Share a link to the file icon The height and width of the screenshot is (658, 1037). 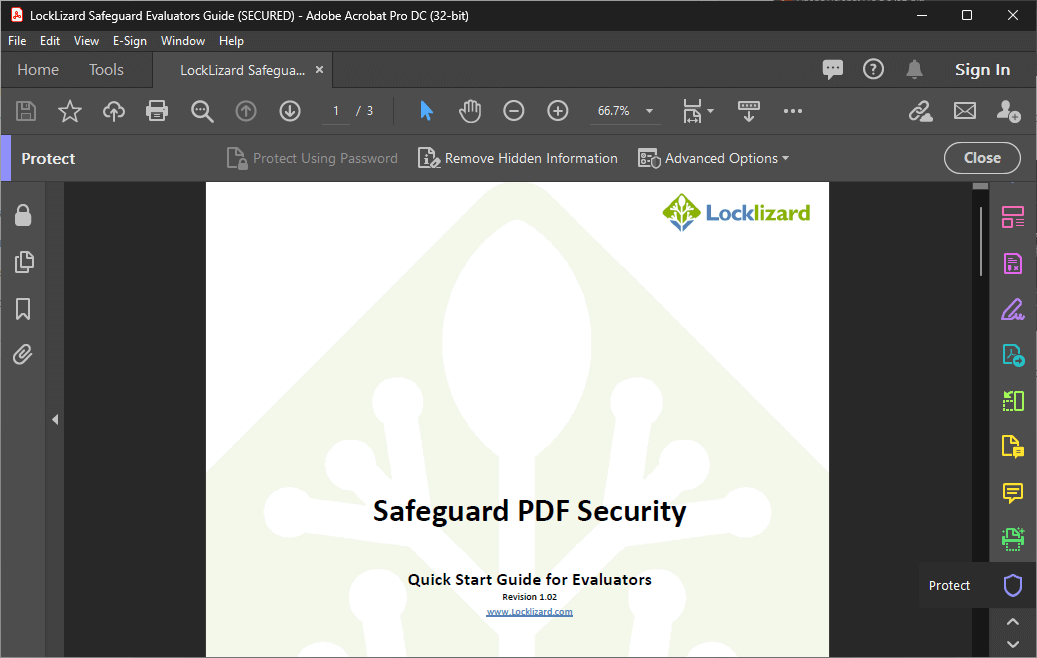[920, 111]
